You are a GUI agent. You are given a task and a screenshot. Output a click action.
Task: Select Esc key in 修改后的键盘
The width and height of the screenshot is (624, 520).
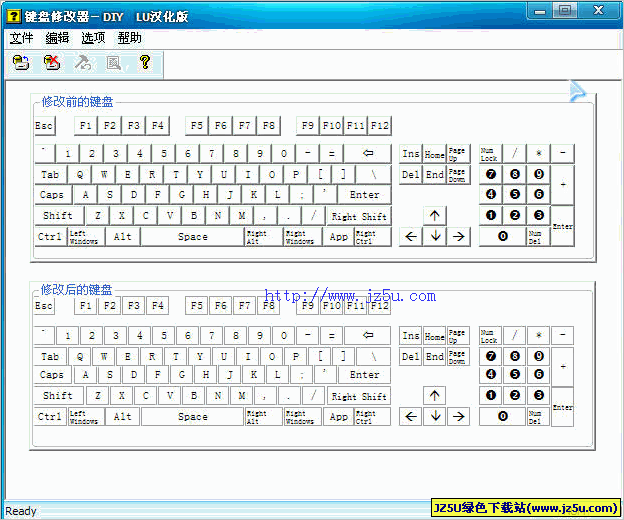(44, 306)
